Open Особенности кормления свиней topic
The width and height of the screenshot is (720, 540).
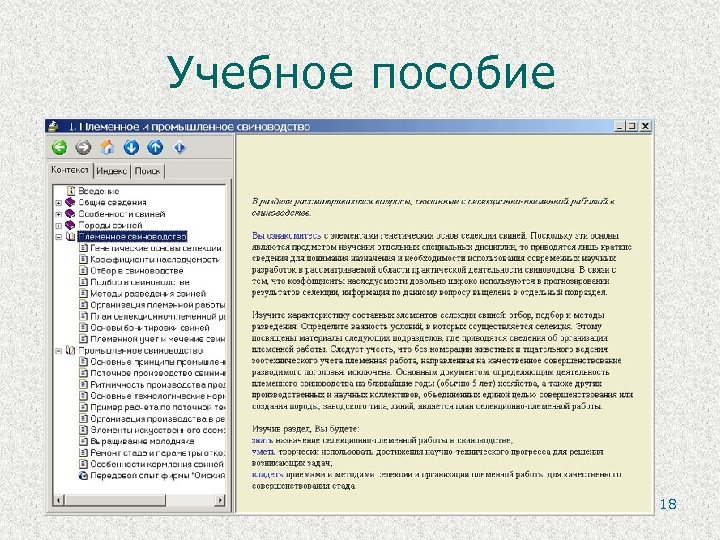(157, 464)
